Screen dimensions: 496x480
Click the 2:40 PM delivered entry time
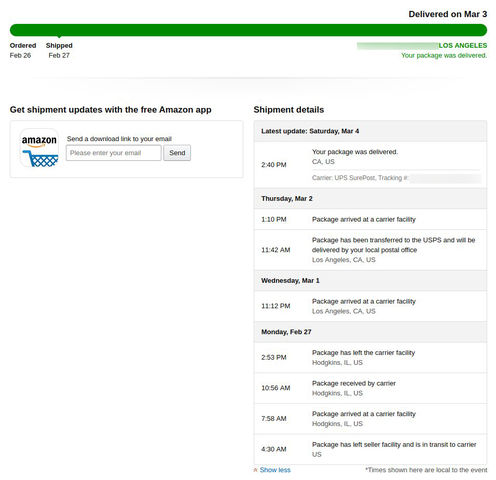(x=274, y=165)
